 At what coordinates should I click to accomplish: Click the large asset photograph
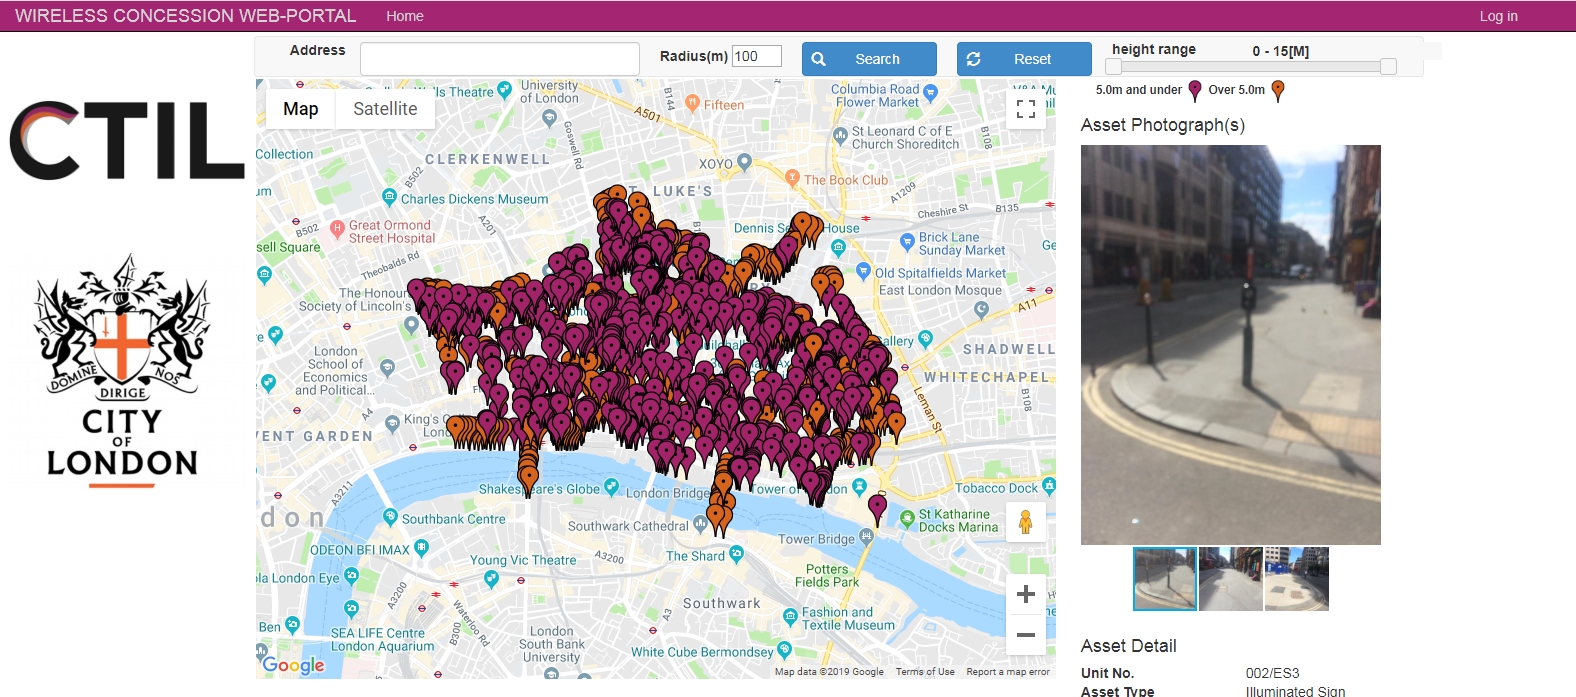coord(1231,345)
